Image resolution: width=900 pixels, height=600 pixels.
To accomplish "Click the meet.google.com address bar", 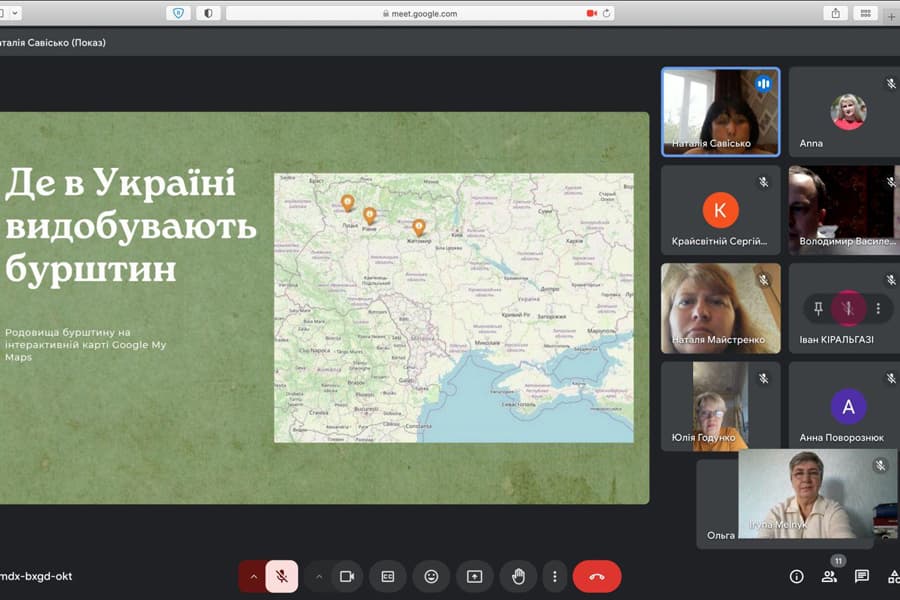I will [x=420, y=13].
